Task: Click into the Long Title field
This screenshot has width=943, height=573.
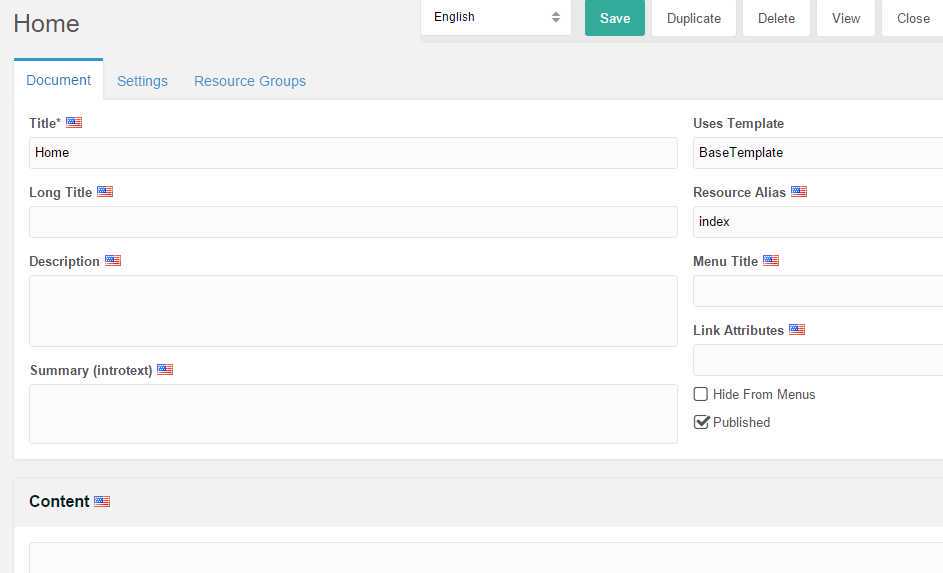Action: coord(353,222)
